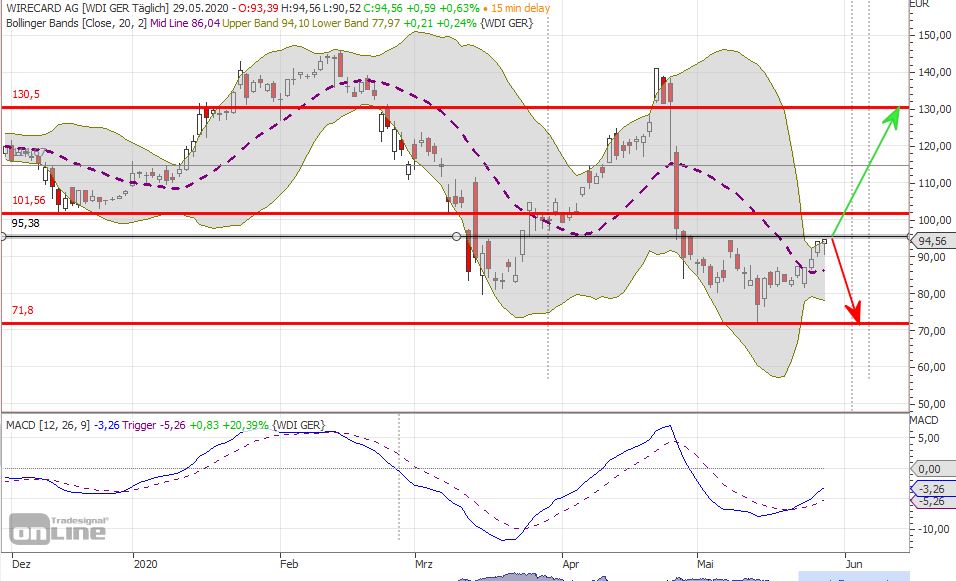Click the Trigger -5,26 value in MACD header
This screenshot has height=581, width=956.
(154, 425)
